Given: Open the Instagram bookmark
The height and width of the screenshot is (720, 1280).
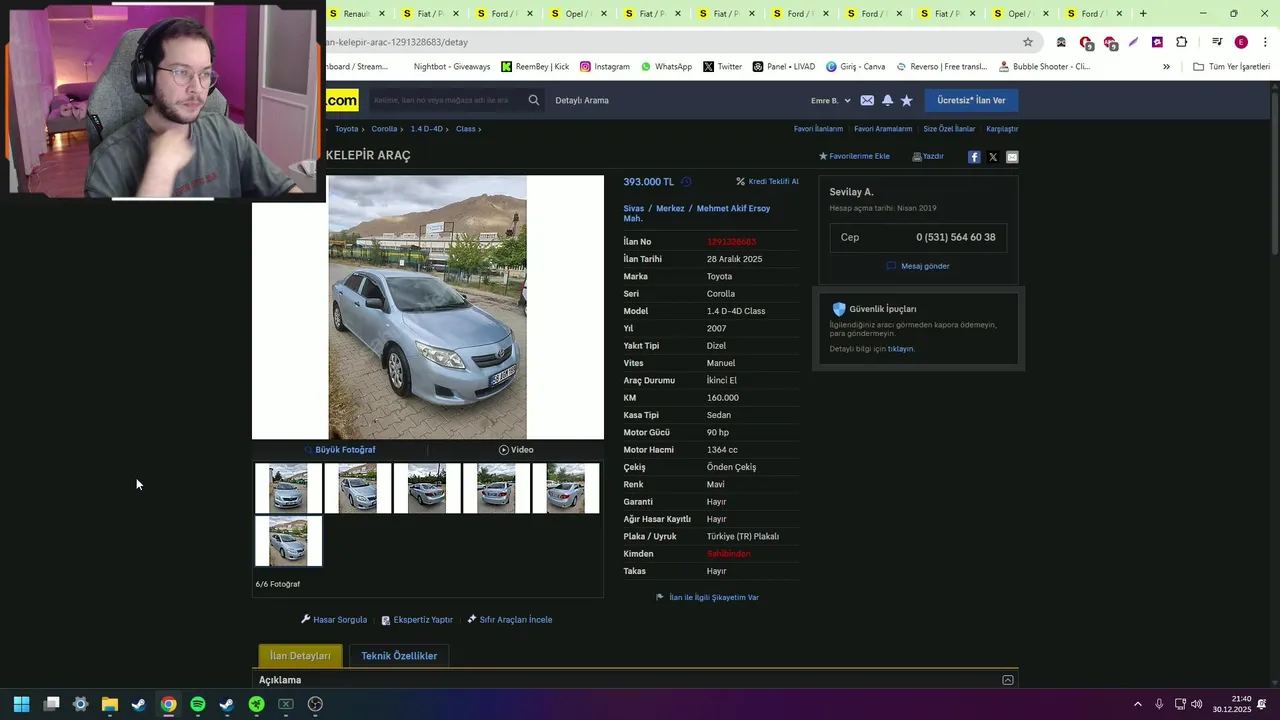Looking at the screenshot, I should [604, 67].
